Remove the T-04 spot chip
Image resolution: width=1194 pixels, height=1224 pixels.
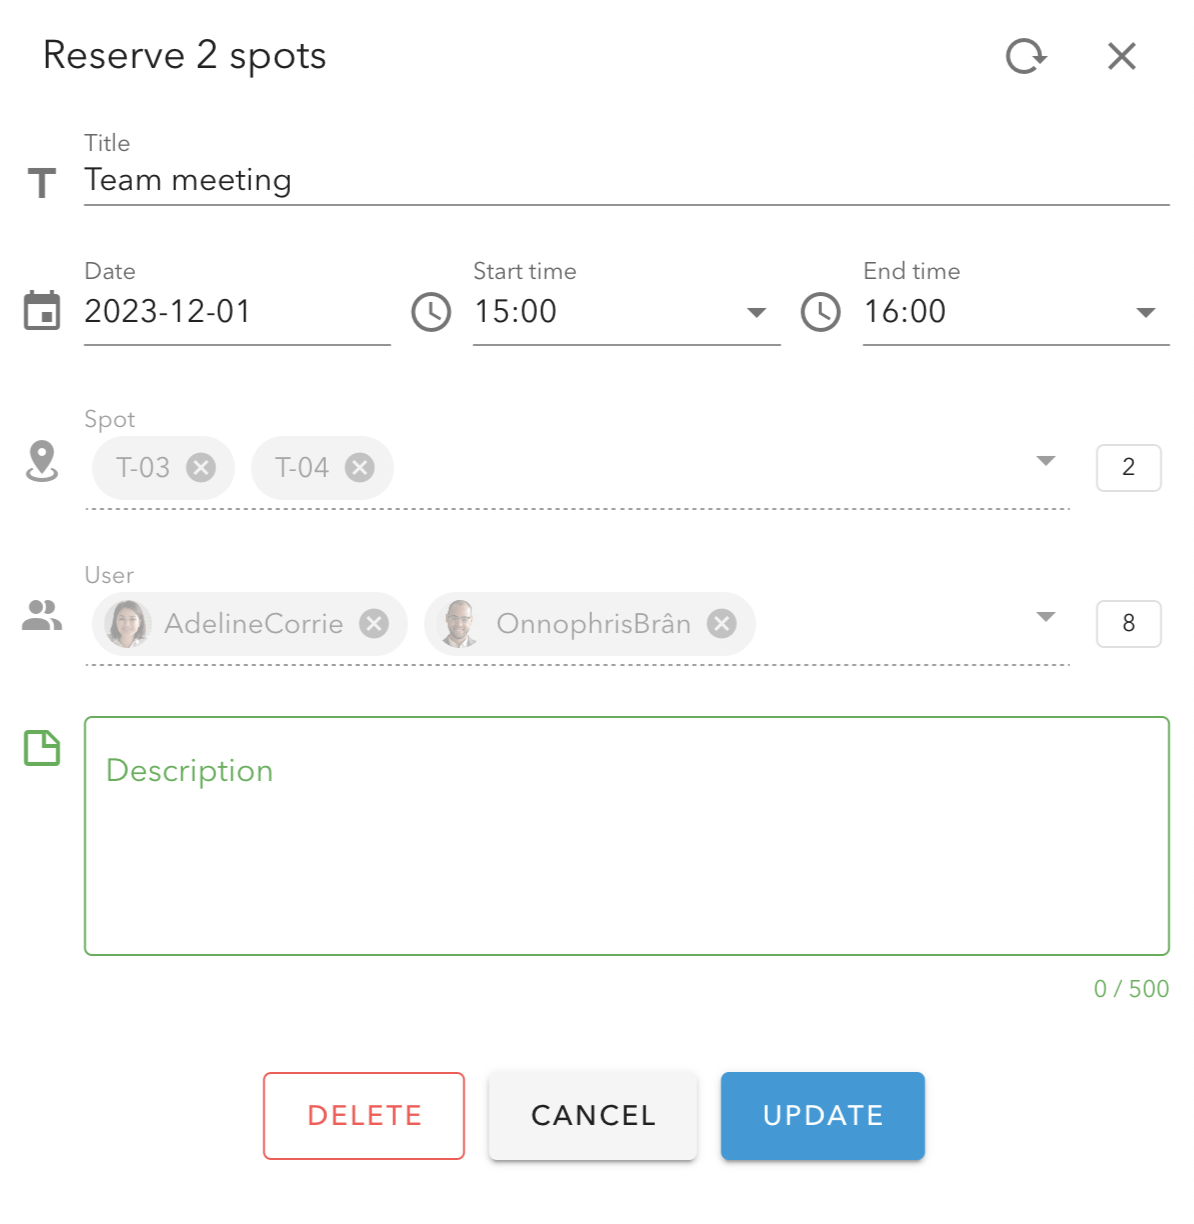point(361,467)
